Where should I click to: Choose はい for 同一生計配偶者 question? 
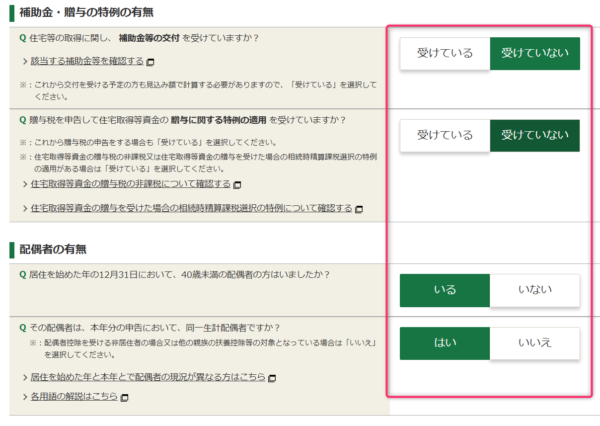point(445,343)
